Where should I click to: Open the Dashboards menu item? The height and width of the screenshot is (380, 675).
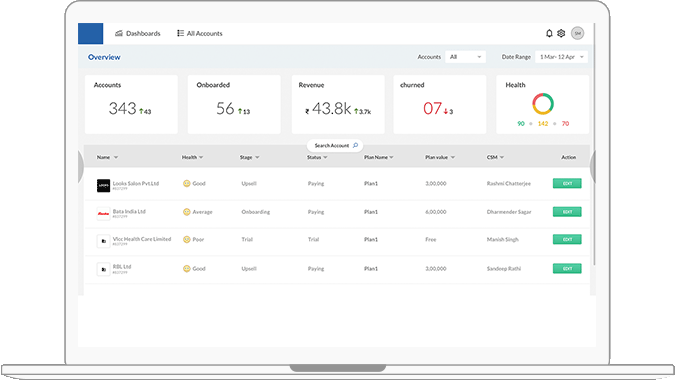coord(137,34)
